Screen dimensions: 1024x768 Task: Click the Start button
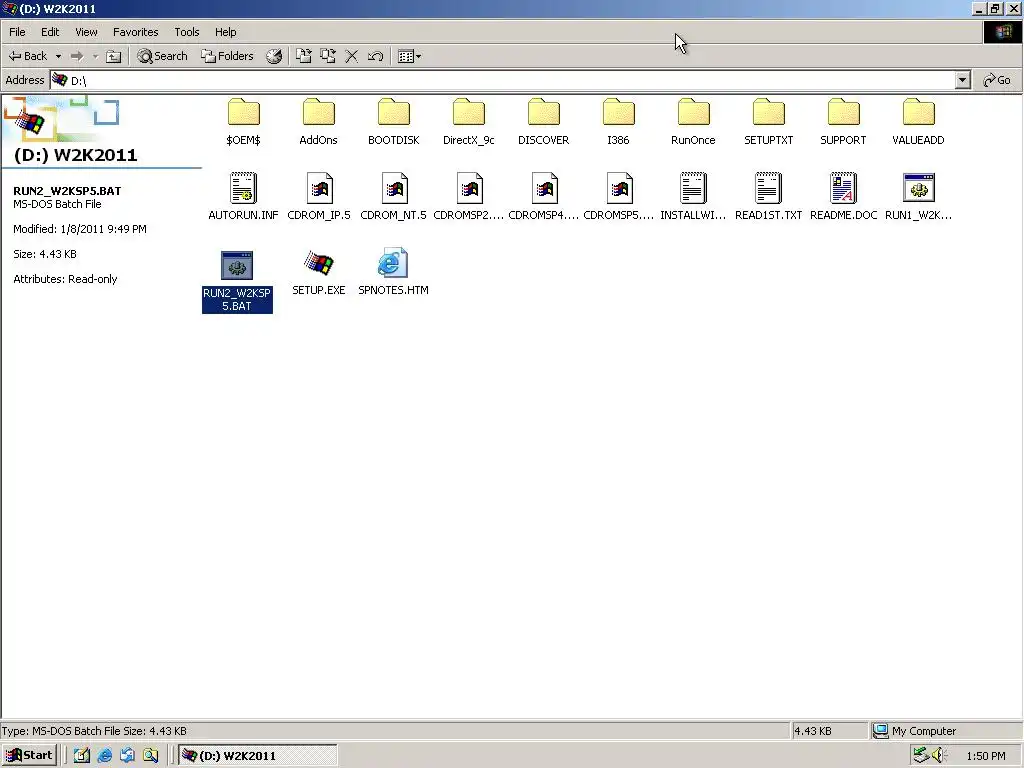coord(29,756)
